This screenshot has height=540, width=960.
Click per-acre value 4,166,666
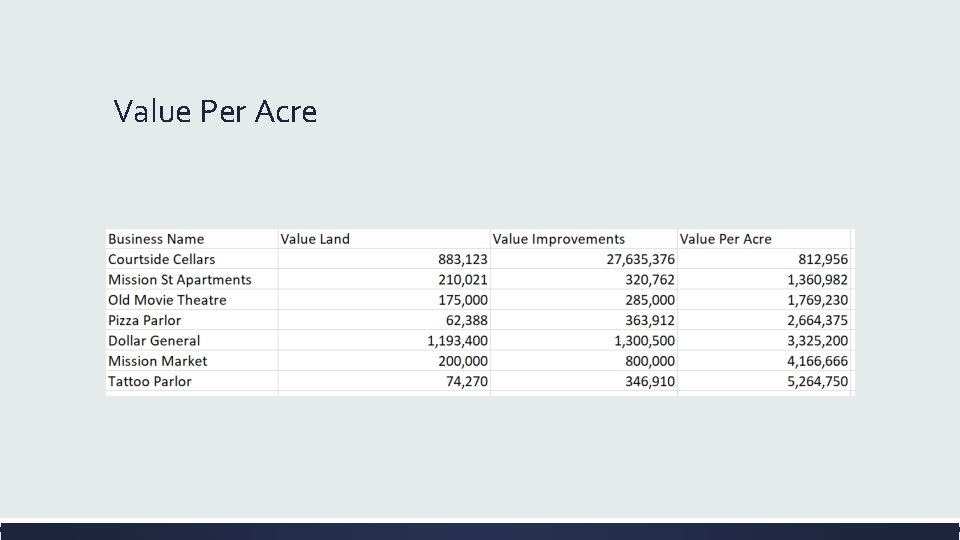tap(817, 361)
